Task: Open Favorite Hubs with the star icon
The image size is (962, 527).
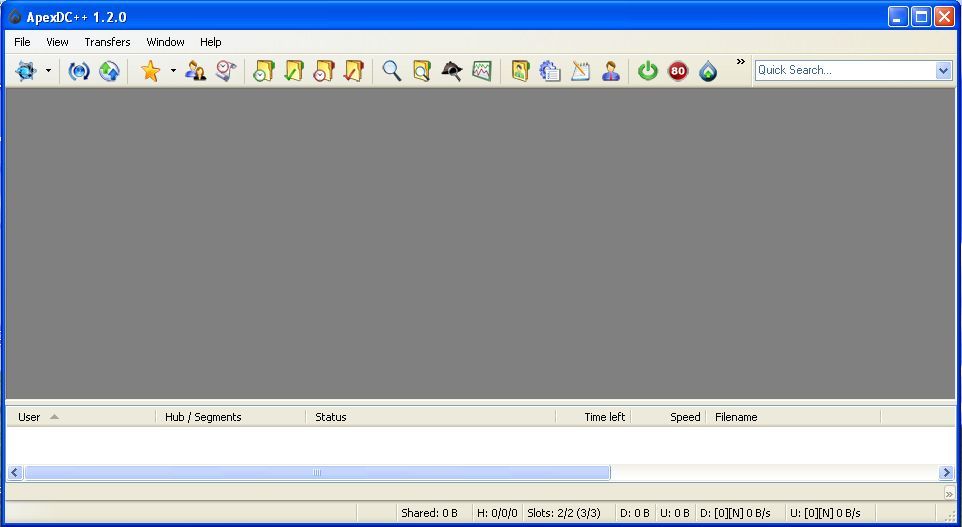Action: pyautogui.click(x=150, y=71)
